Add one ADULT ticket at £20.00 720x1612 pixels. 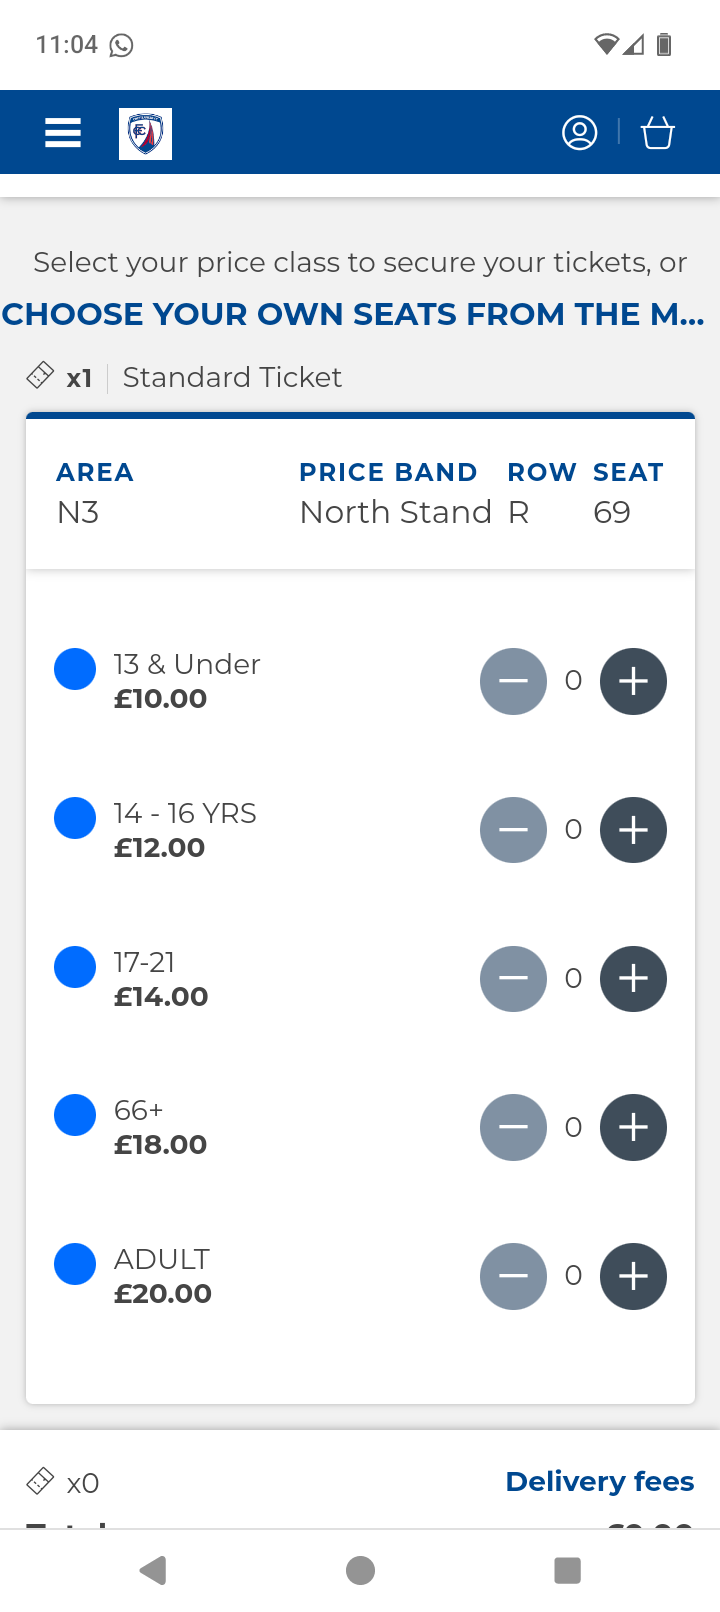(633, 1276)
